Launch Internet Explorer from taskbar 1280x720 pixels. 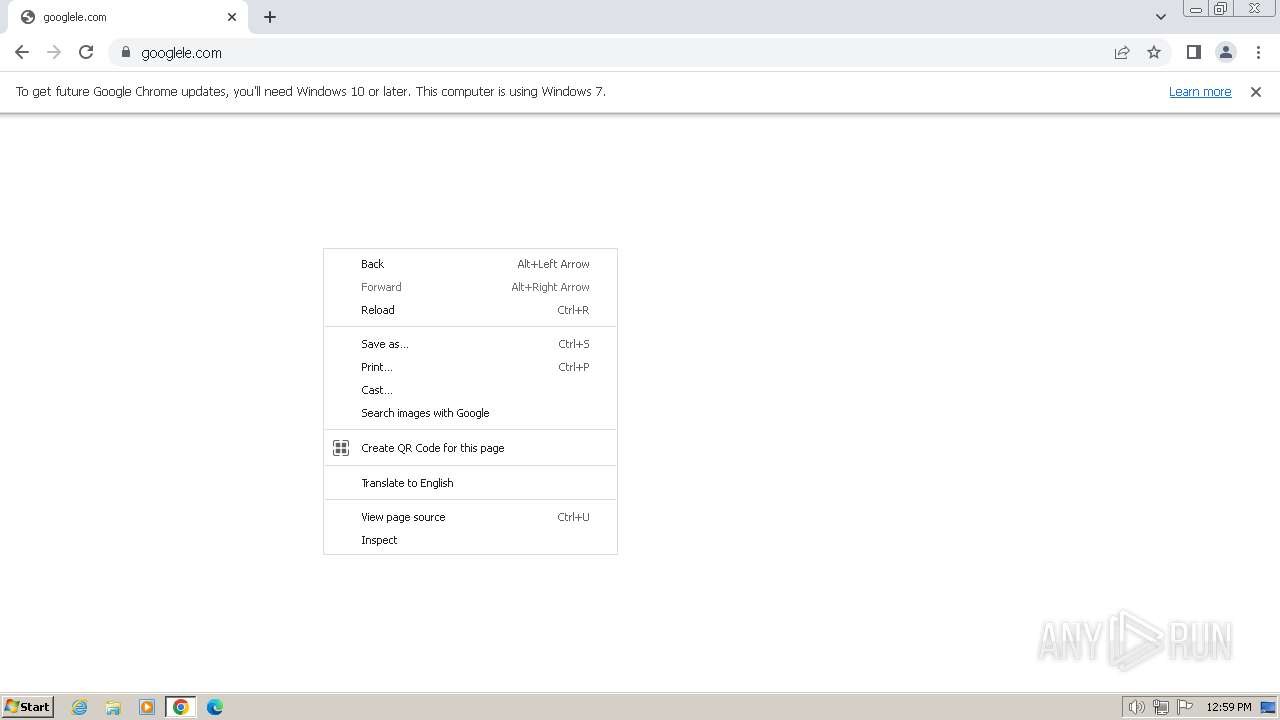click(80, 707)
